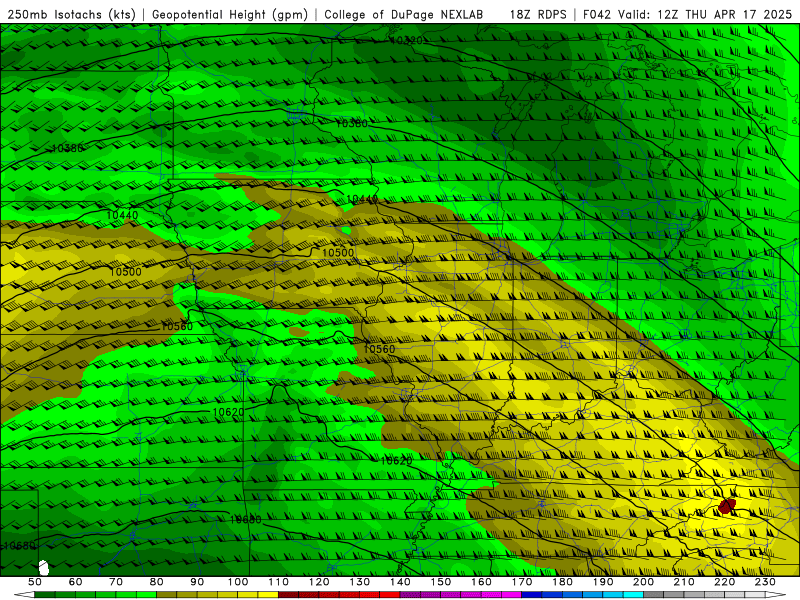Click the 150 tick label on color bar
This screenshot has width=800, height=600.
pos(441,582)
